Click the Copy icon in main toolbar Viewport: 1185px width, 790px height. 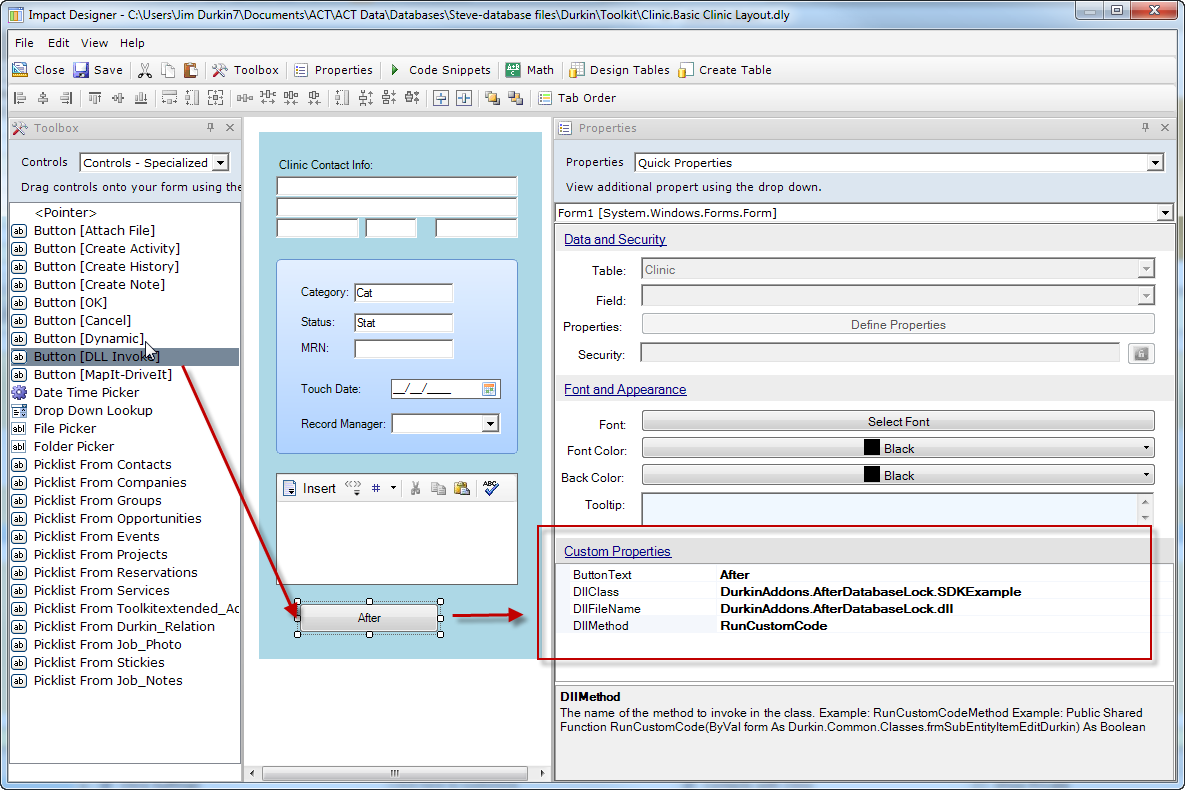pyautogui.click(x=168, y=70)
